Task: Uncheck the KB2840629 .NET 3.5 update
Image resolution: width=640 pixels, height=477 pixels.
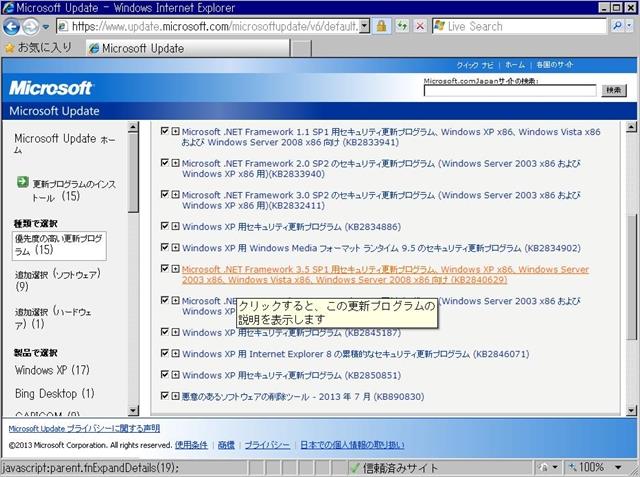Action: click(164, 268)
